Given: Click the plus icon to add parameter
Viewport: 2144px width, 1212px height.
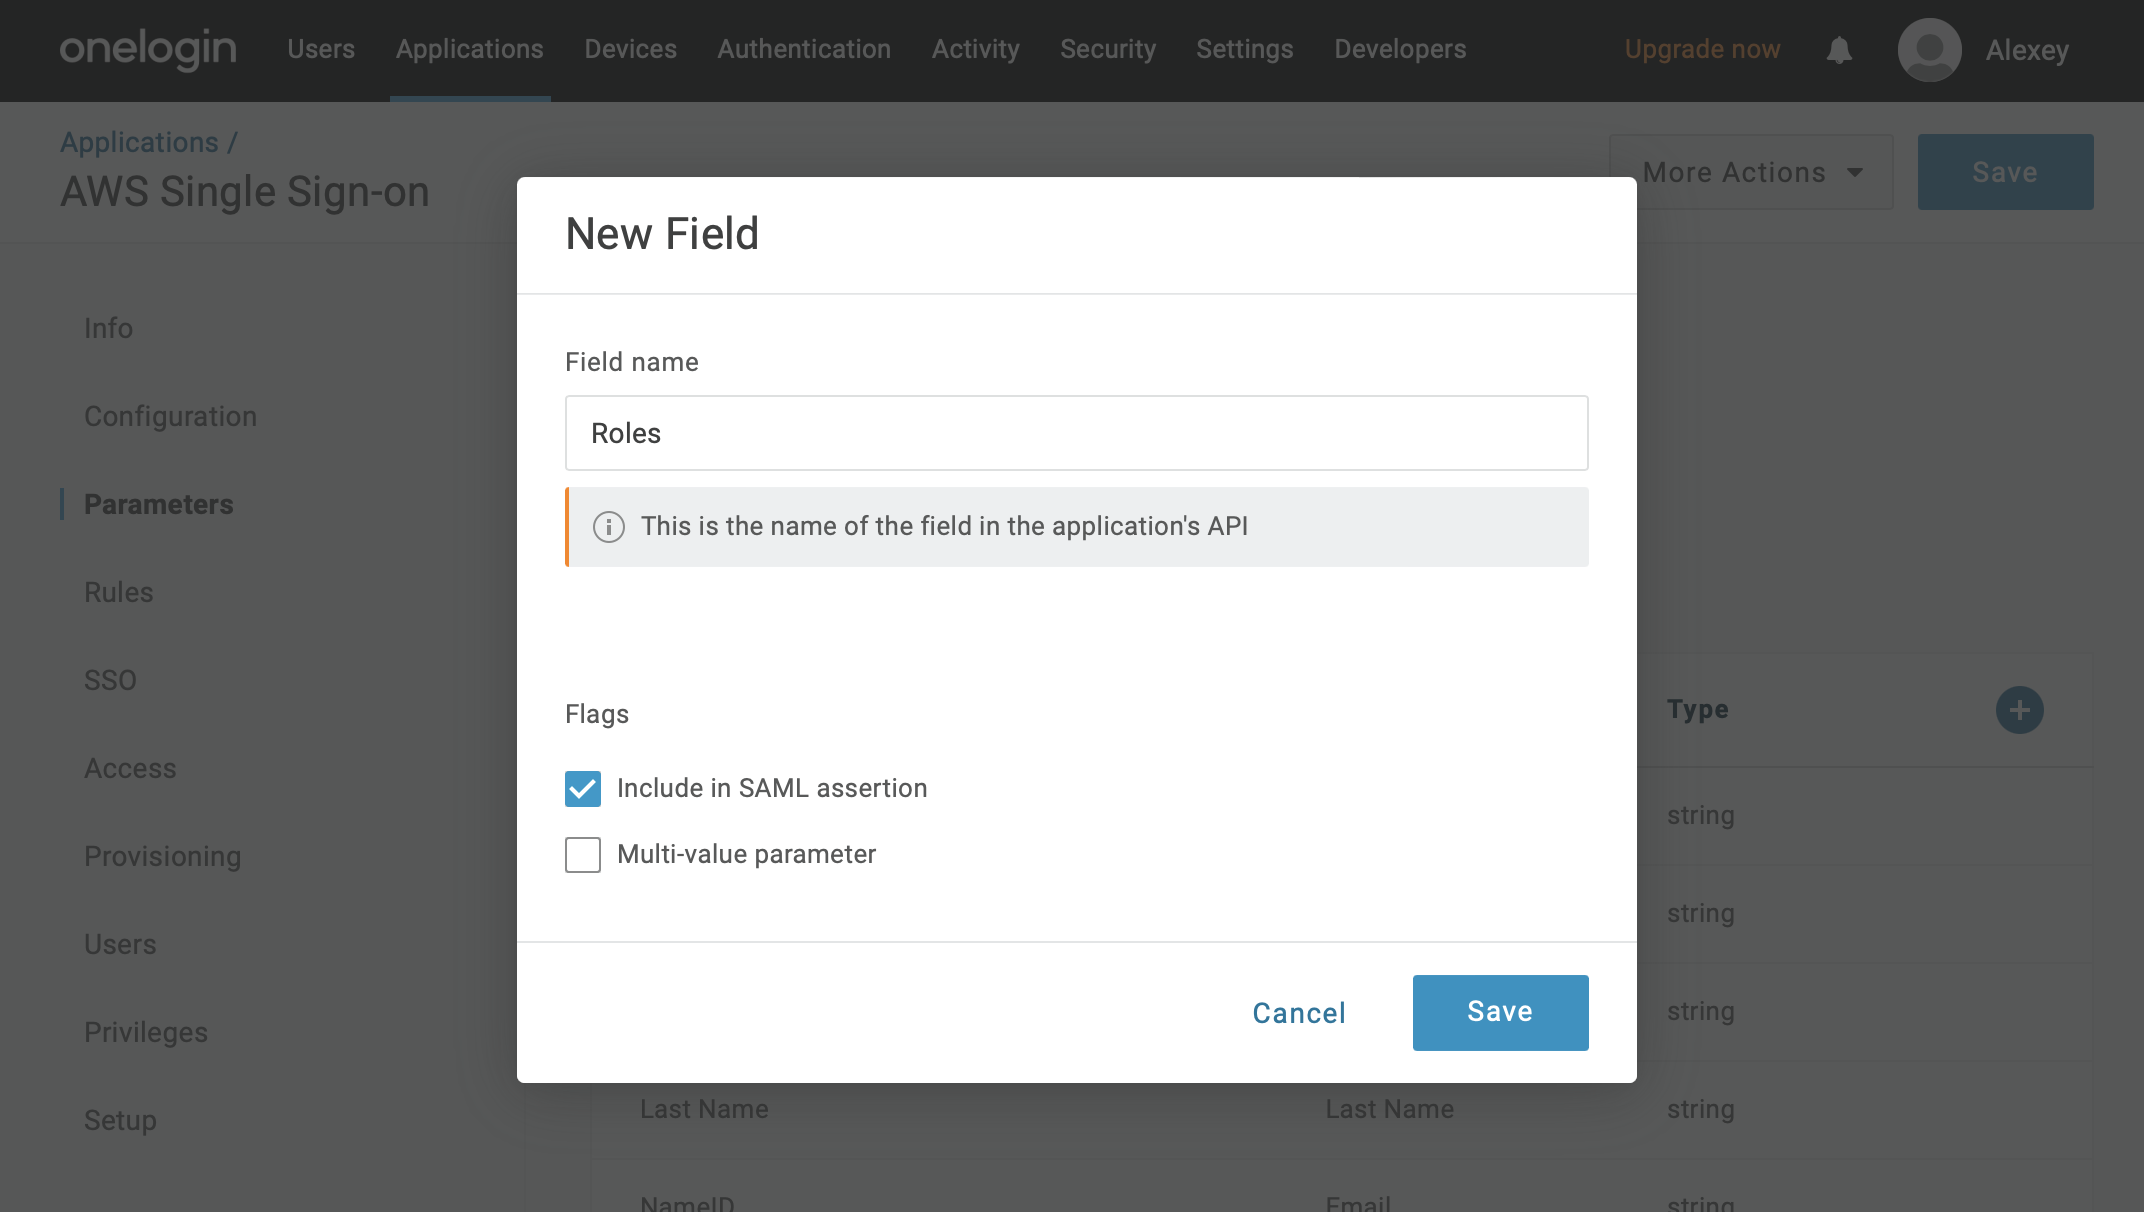Looking at the screenshot, I should point(2019,710).
